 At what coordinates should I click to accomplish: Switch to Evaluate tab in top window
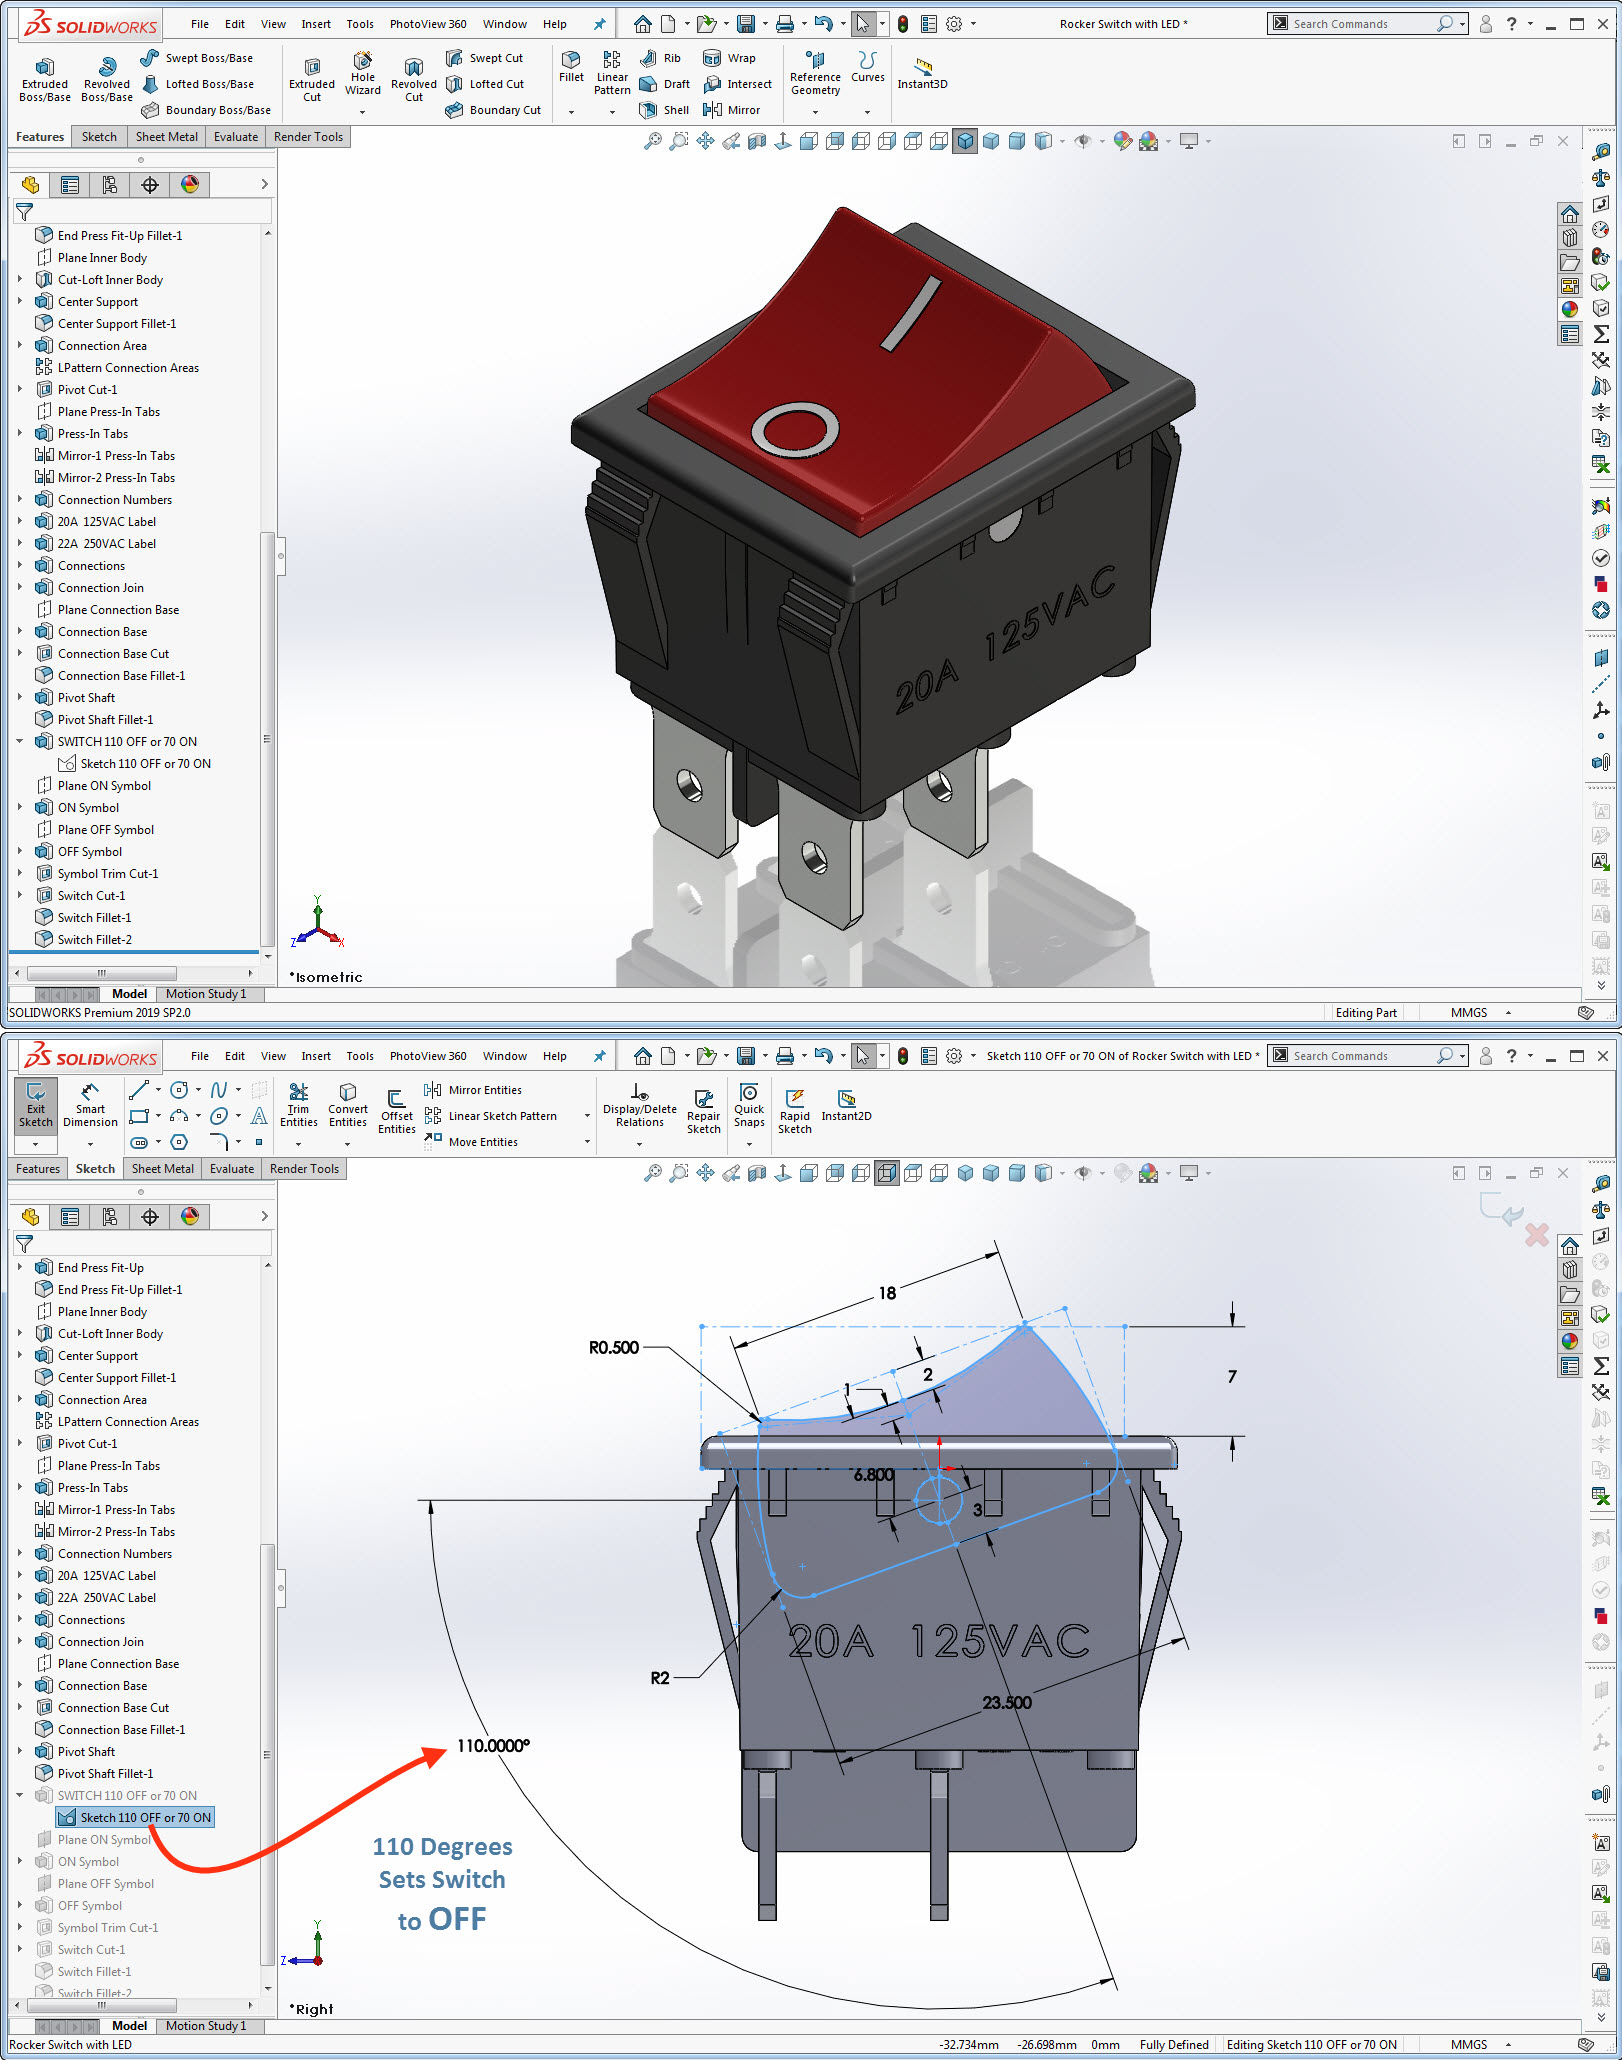point(236,137)
